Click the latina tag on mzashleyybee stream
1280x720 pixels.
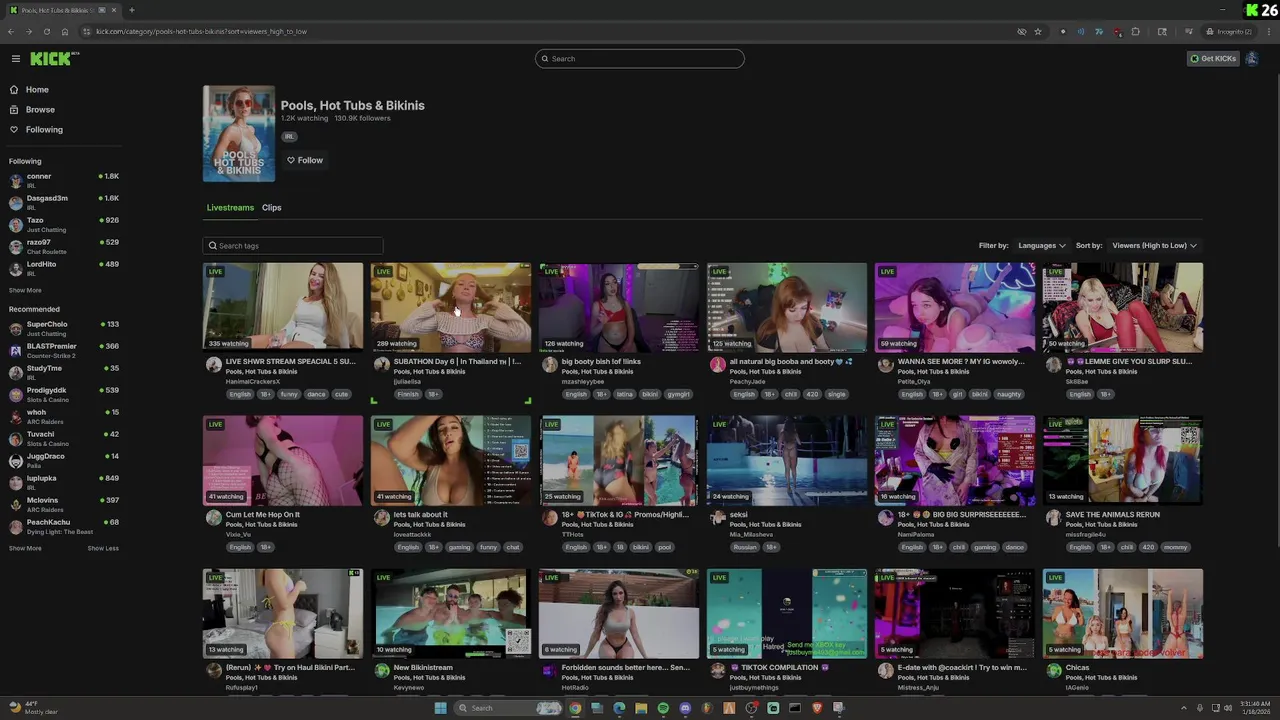(625, 394)
